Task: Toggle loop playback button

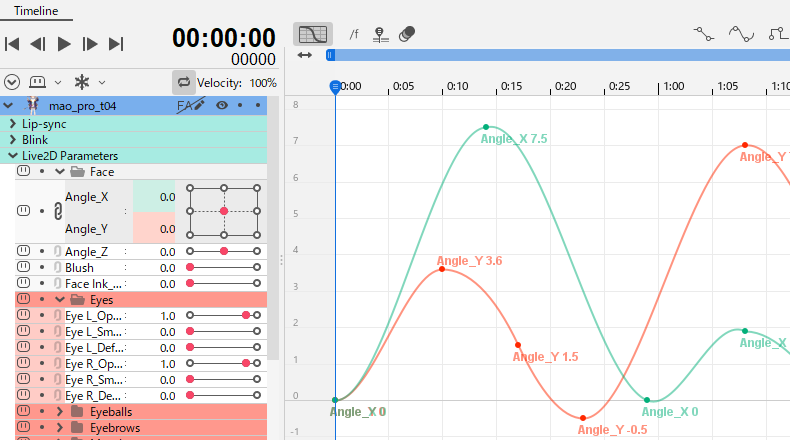Action: click(184, 82)
